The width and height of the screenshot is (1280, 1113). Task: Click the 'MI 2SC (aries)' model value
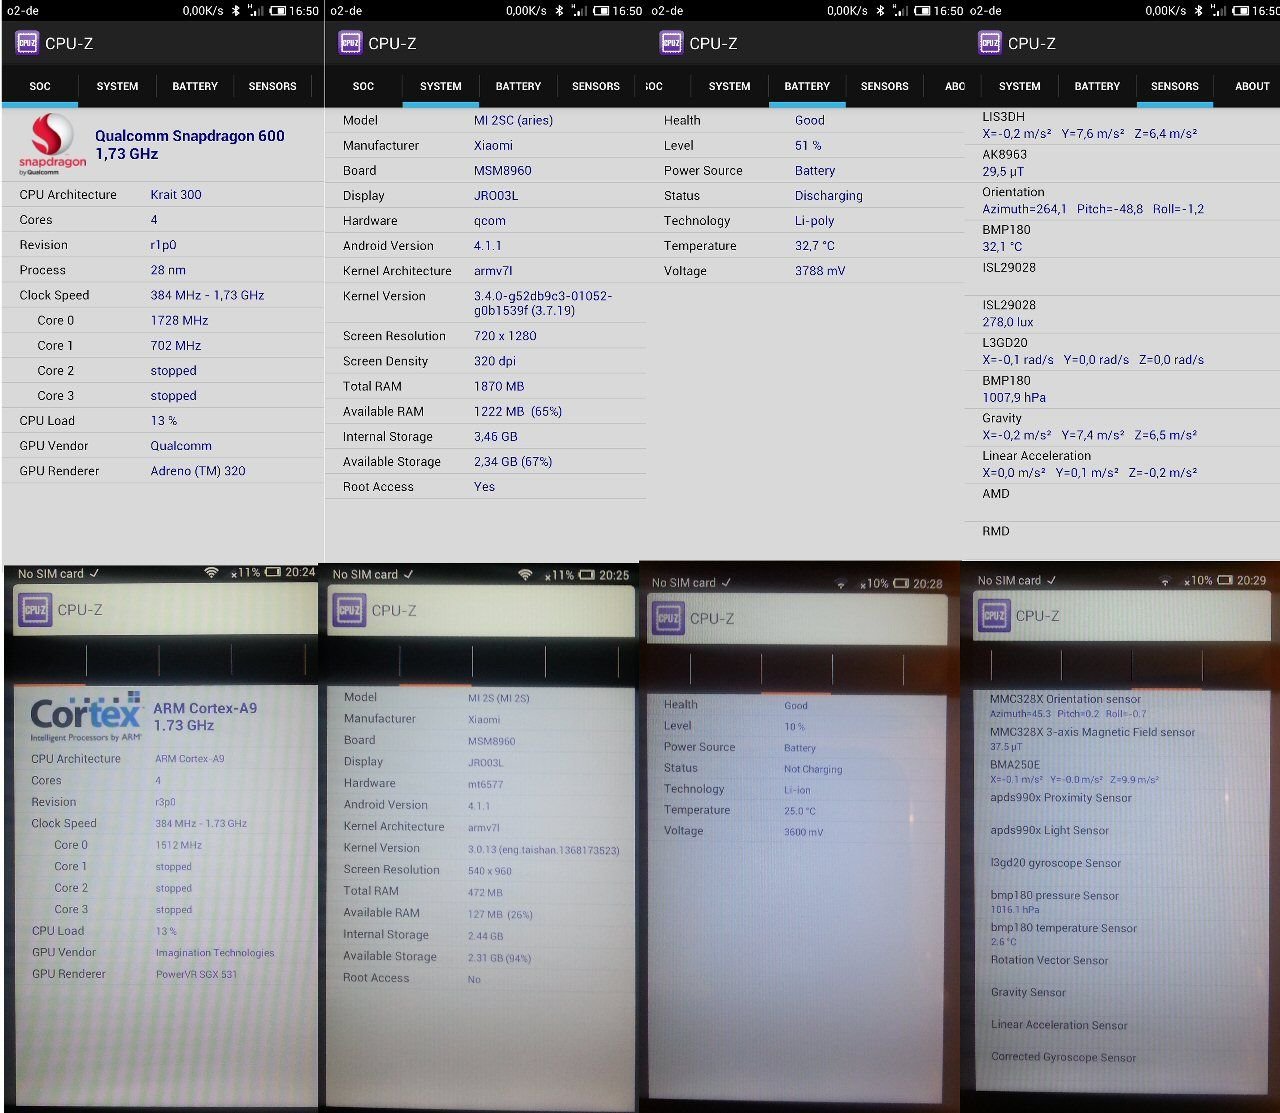(513, 120)
